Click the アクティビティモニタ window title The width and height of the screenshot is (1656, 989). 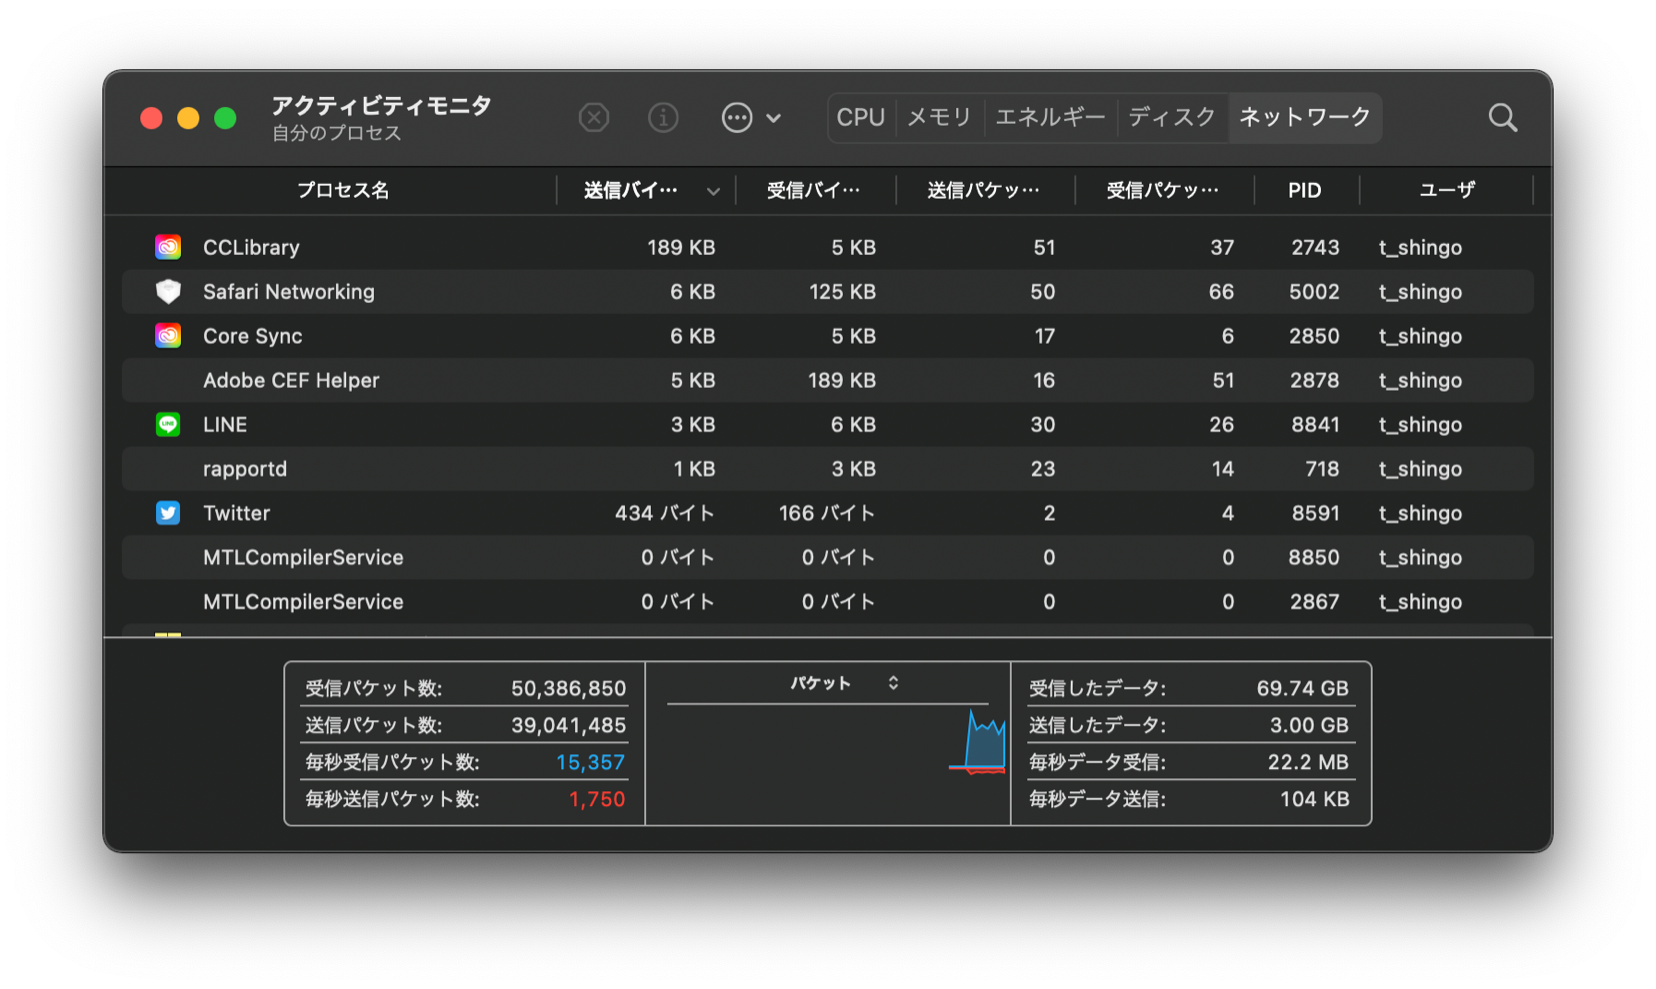point(382,105)
